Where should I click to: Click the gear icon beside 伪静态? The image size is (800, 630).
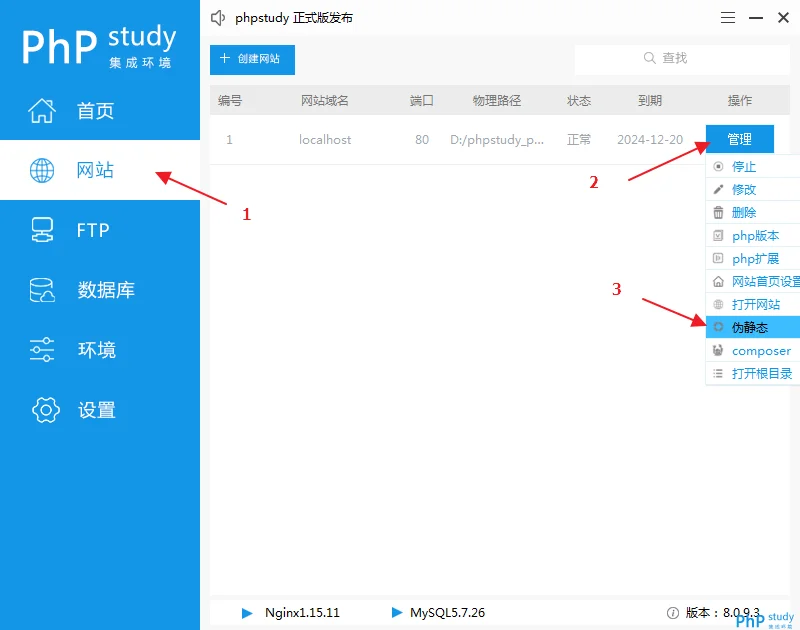click(718, 327)
